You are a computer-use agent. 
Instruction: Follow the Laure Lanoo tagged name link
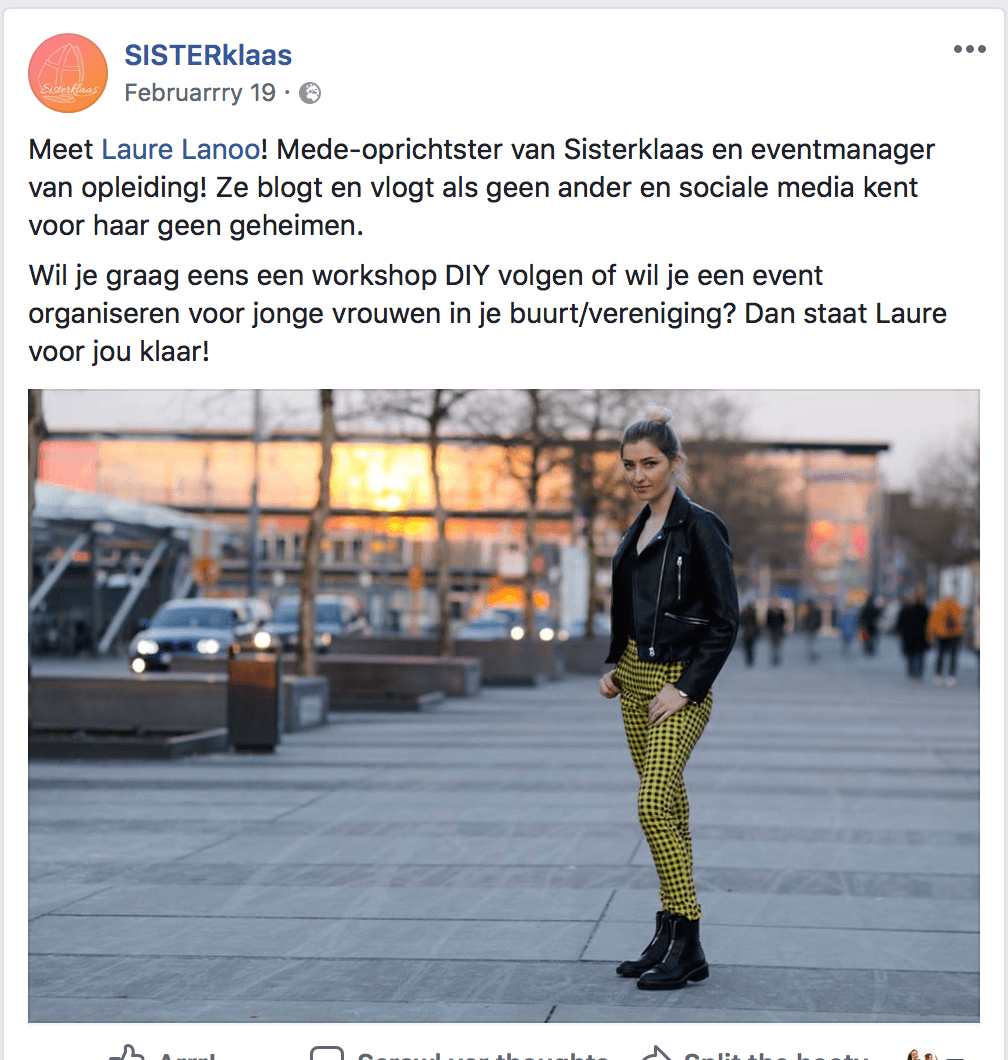[181, 149]
